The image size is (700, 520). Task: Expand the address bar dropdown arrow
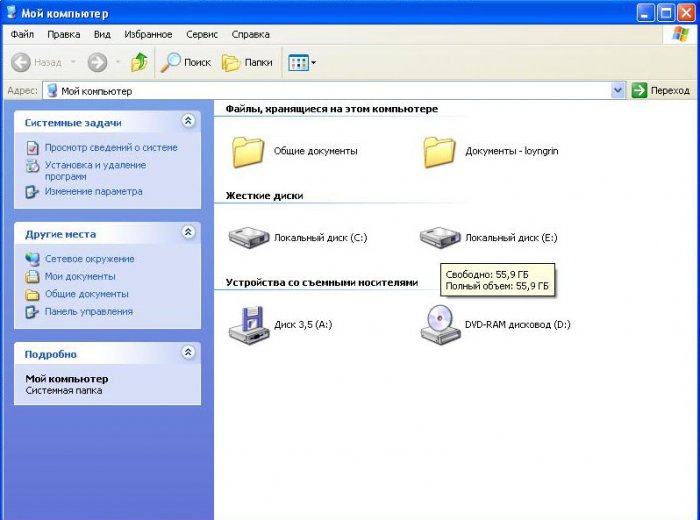[618, 91]
